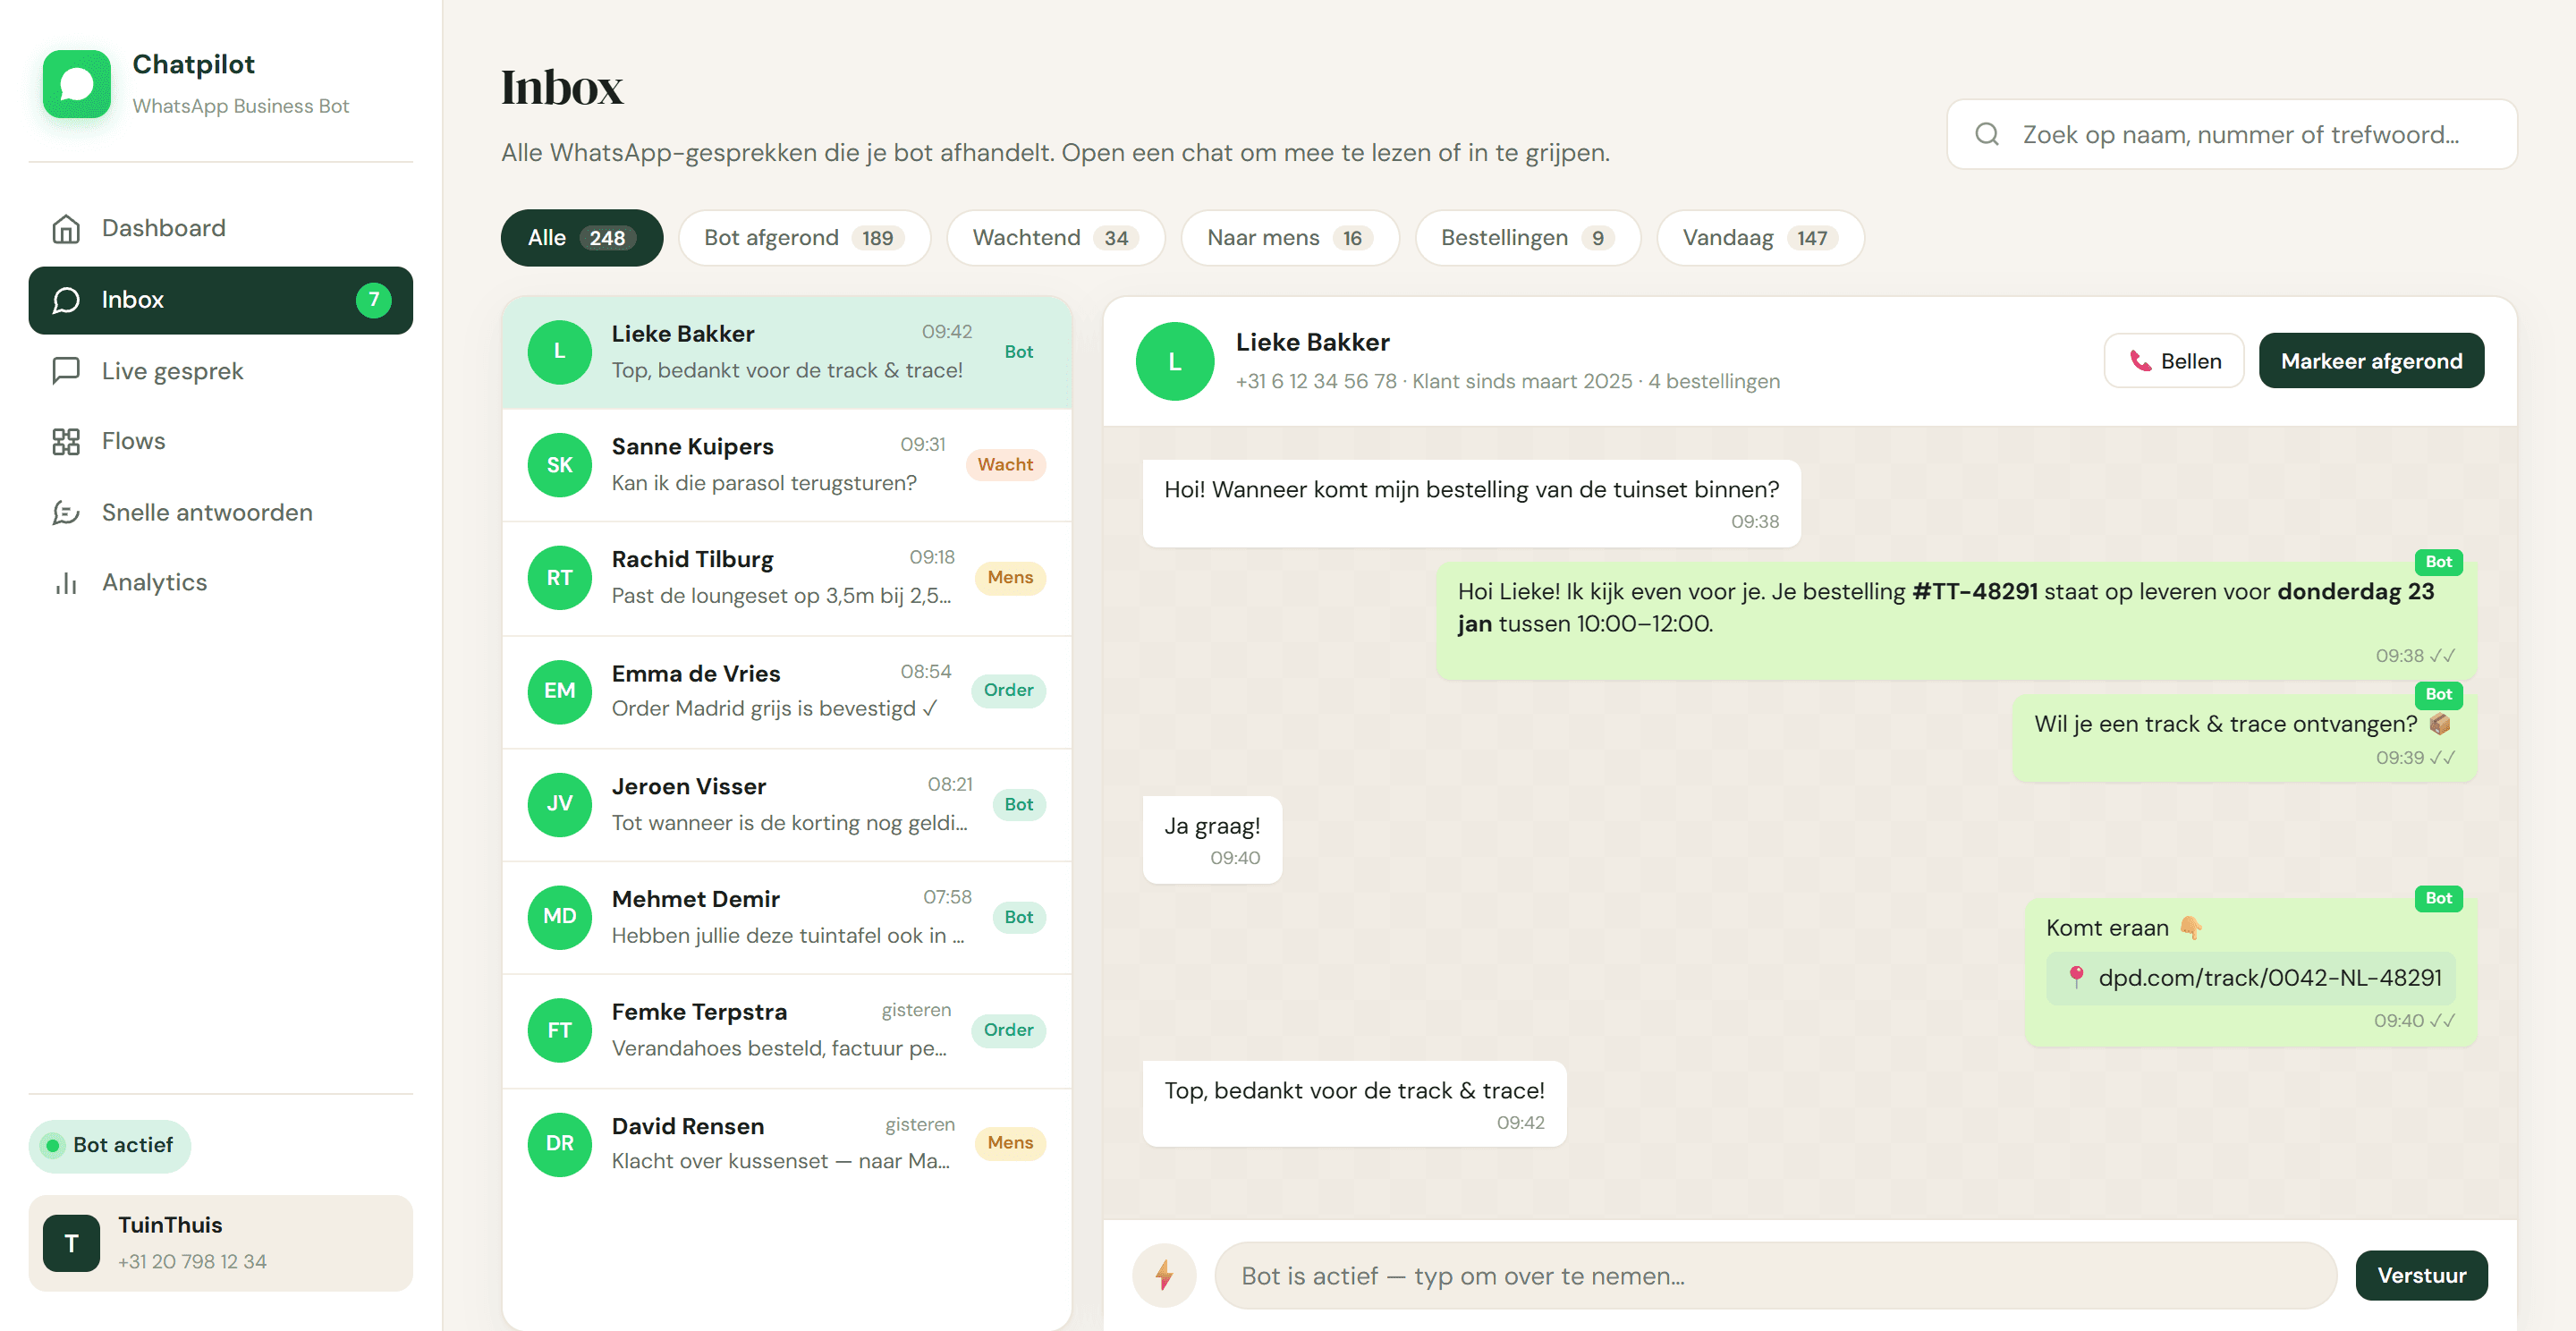Image resolution: width=2576 pixels, height=1331 pixels.
Task: Open dpd.com tracking link
Action: pos(2251,977)
